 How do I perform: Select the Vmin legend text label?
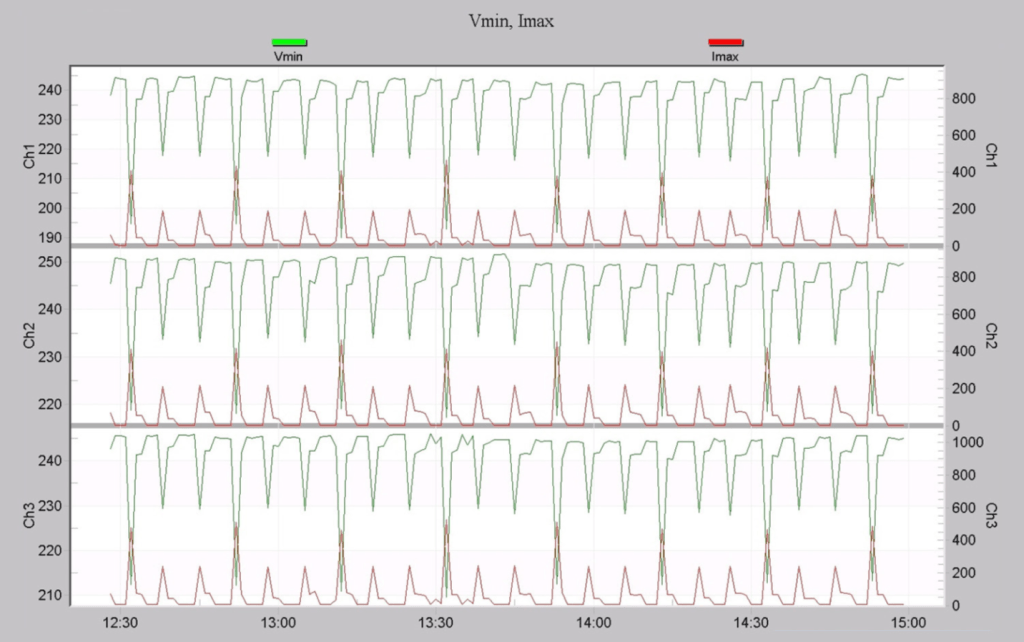pyautogui.click(x=288, y=57)
